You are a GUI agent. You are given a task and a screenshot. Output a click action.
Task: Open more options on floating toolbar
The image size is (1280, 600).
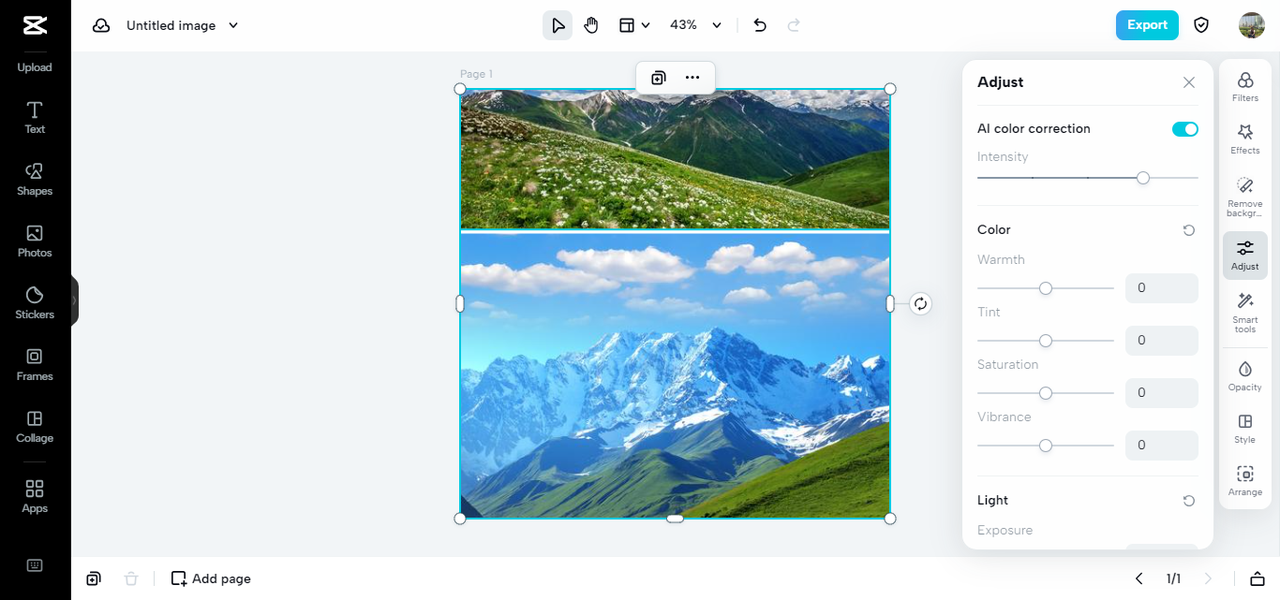tap(692, 77)
